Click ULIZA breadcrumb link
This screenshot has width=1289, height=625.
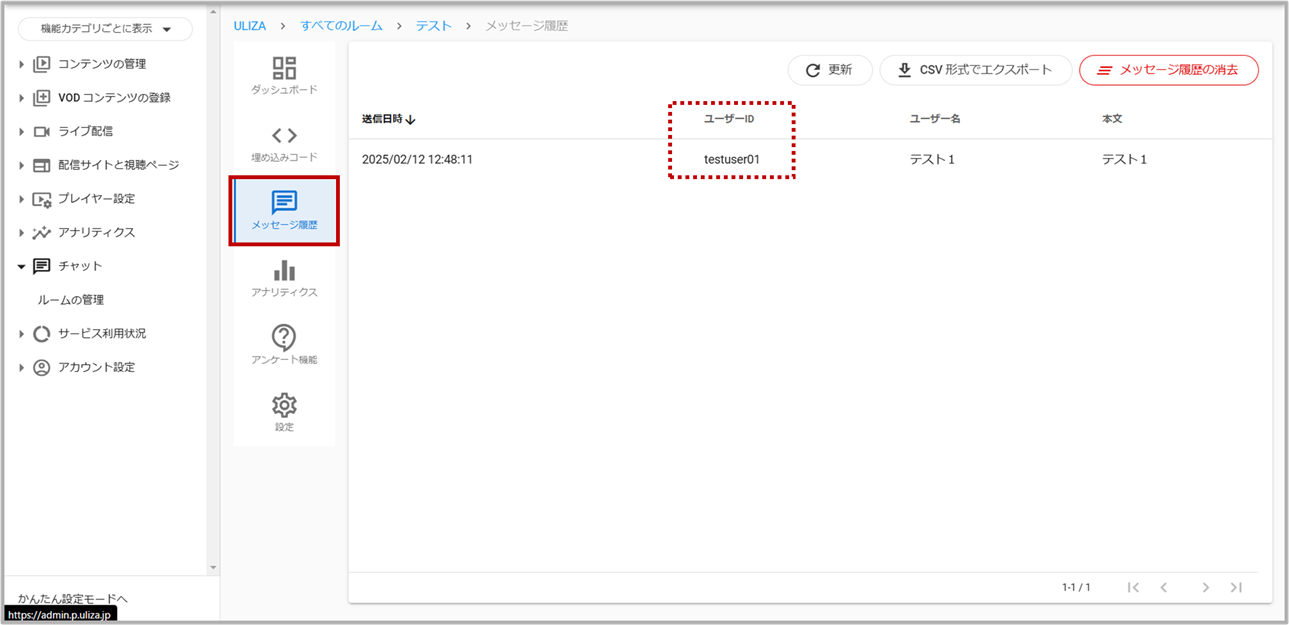point(250,26)
